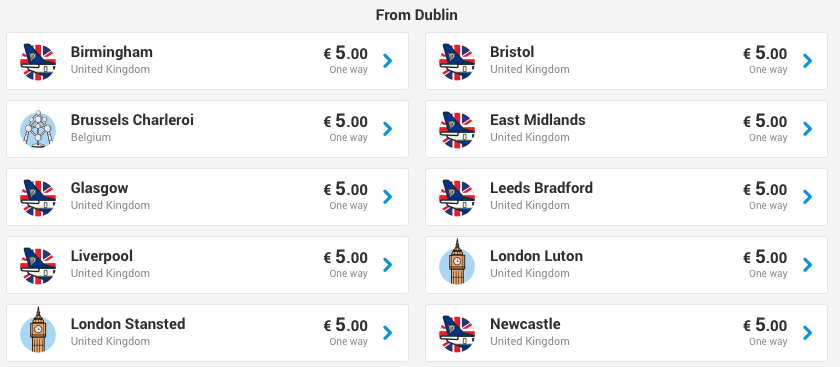Open Birmingham fare via blue chevron arrow
This screenshot has height=367, width=840.
[388, 61]
